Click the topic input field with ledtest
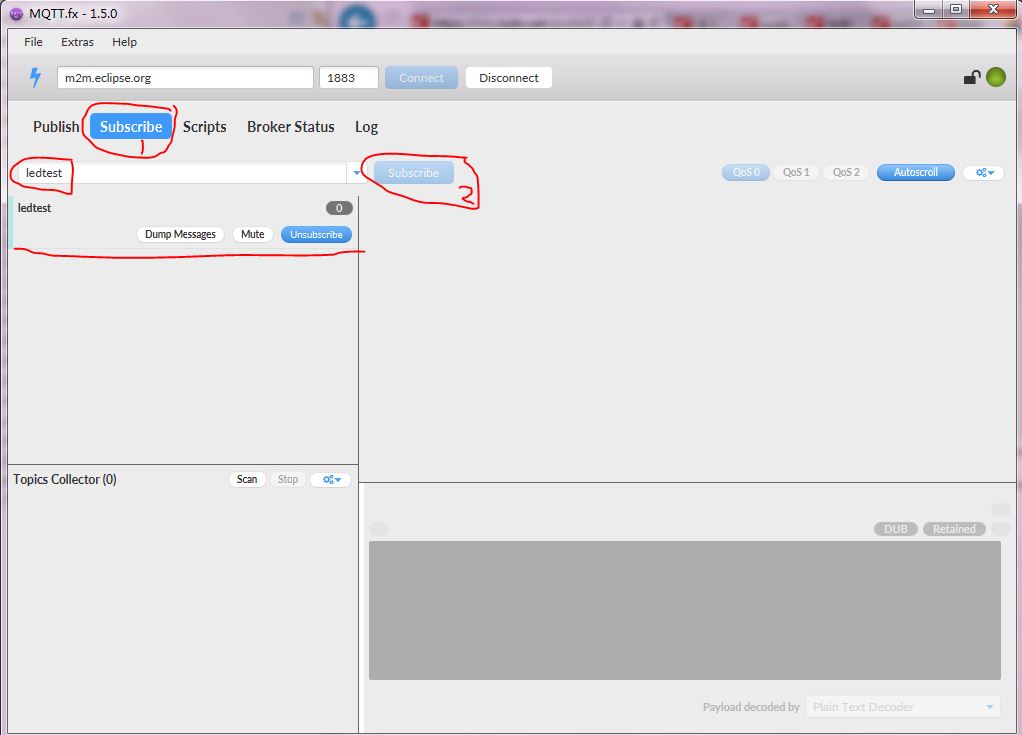1022x735 pixels. (180, 173)
